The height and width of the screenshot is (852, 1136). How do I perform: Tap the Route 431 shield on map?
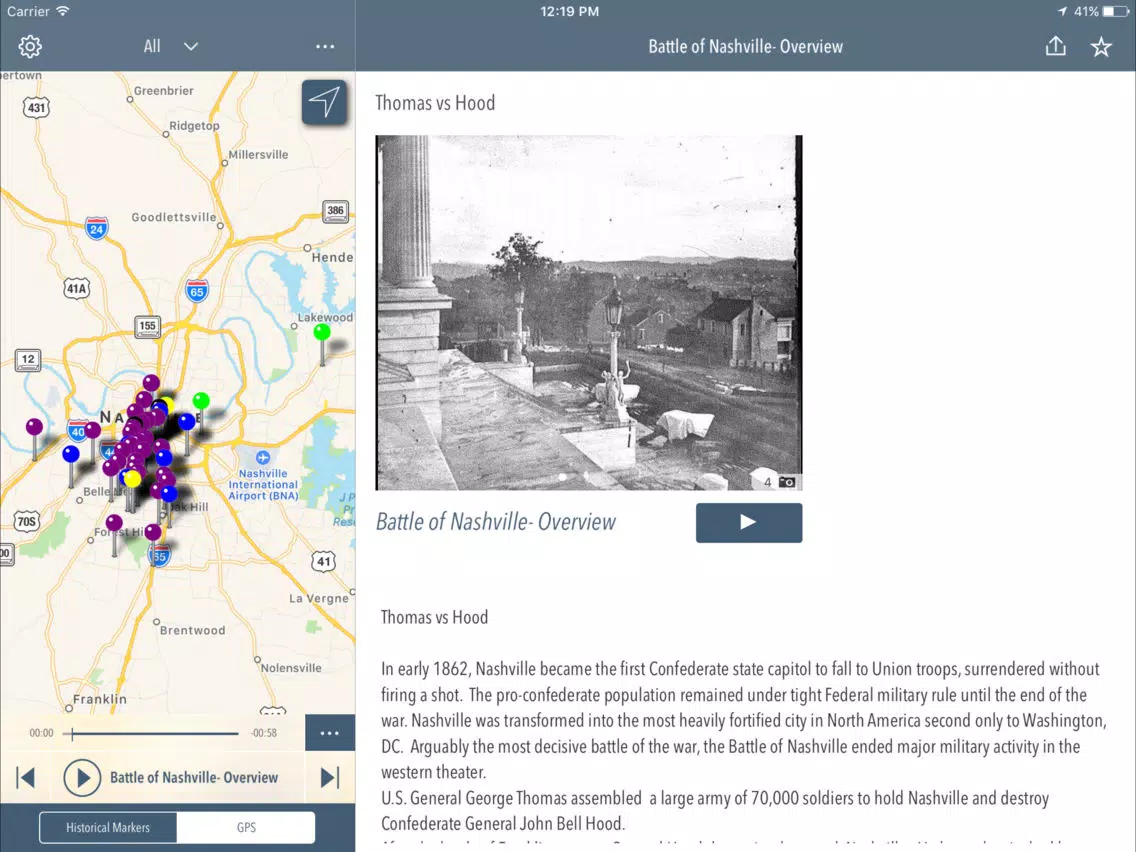36,108
